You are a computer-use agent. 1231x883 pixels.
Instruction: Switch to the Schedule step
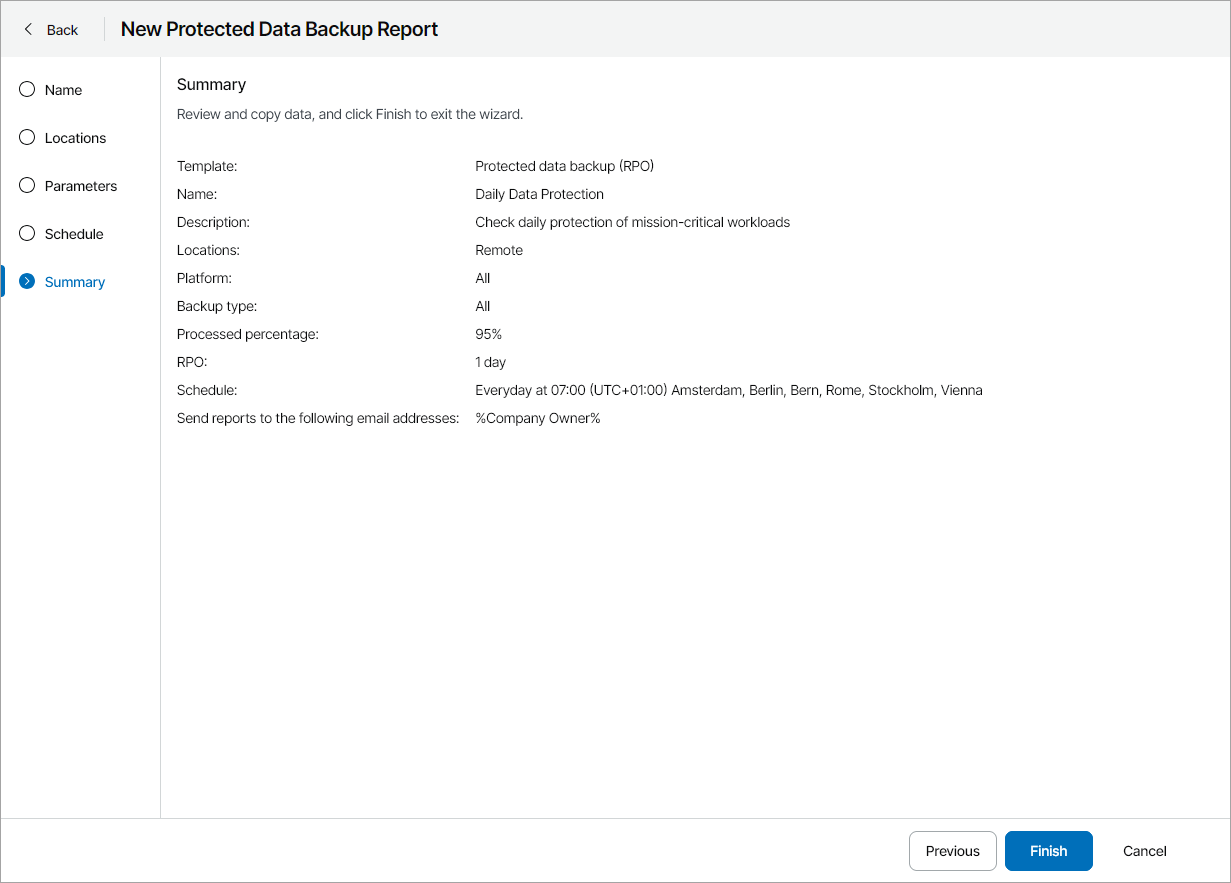[x=72, y=233]
